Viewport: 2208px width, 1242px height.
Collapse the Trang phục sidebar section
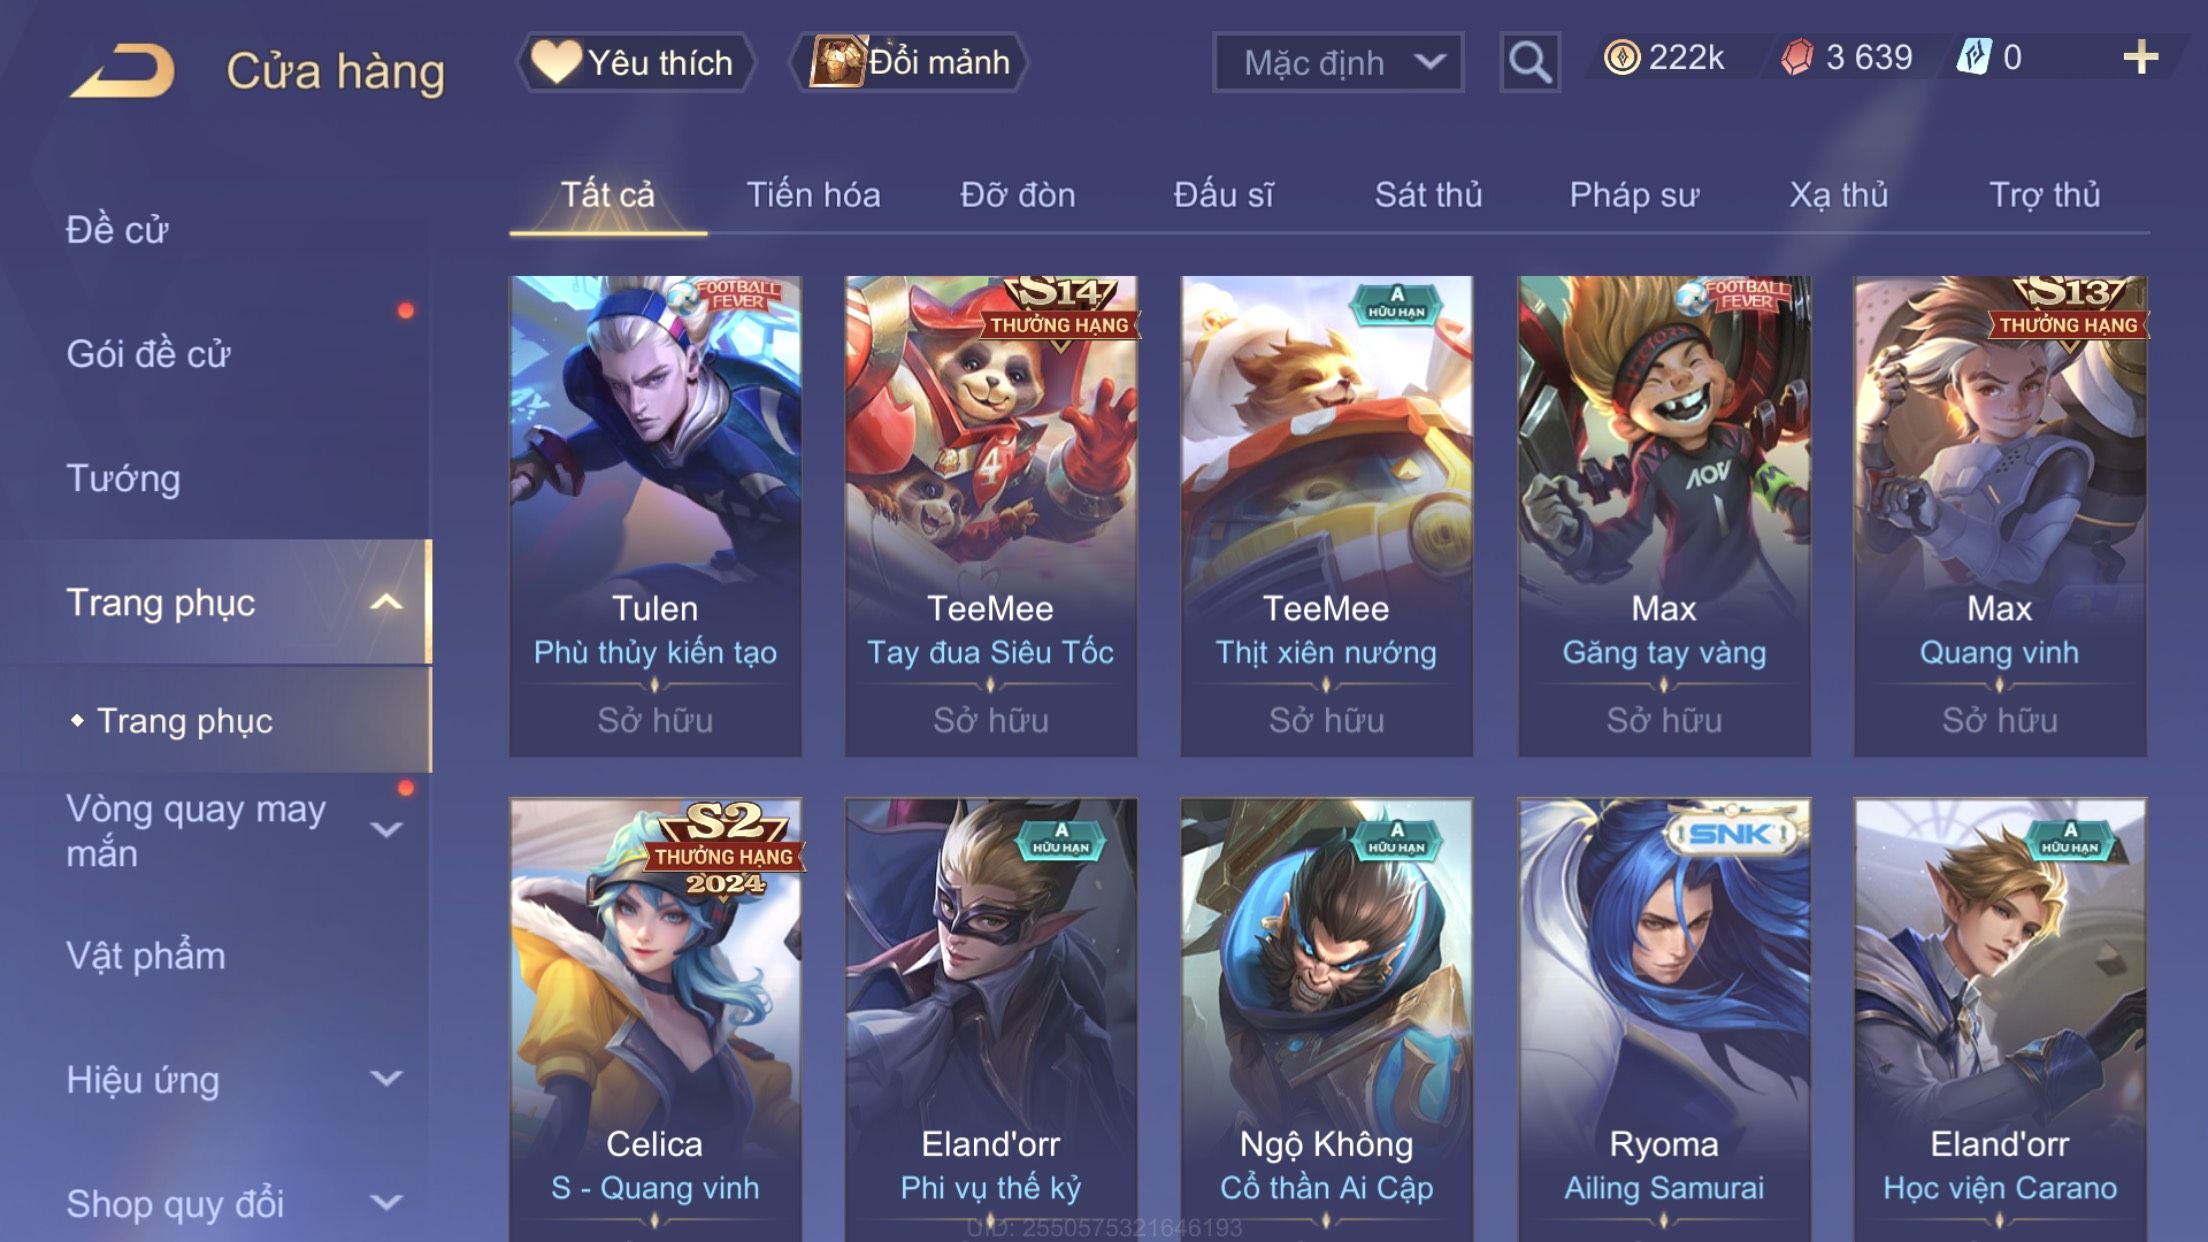click(x=386, y=602)
